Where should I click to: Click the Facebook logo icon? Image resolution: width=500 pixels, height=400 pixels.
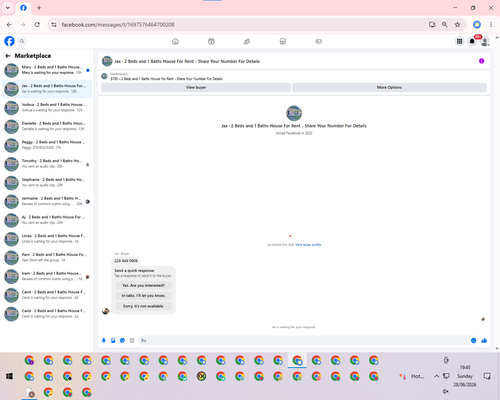(9, 41)
